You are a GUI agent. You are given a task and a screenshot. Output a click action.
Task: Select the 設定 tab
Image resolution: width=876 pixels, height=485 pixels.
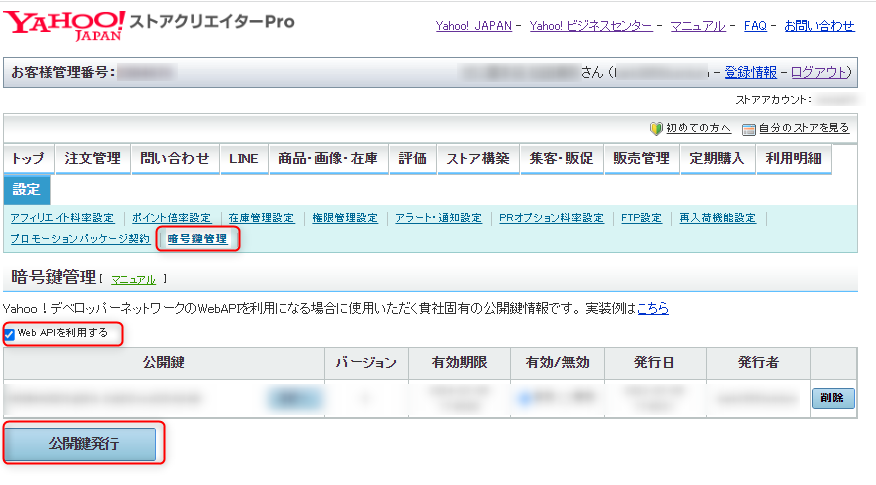[27, 190]
